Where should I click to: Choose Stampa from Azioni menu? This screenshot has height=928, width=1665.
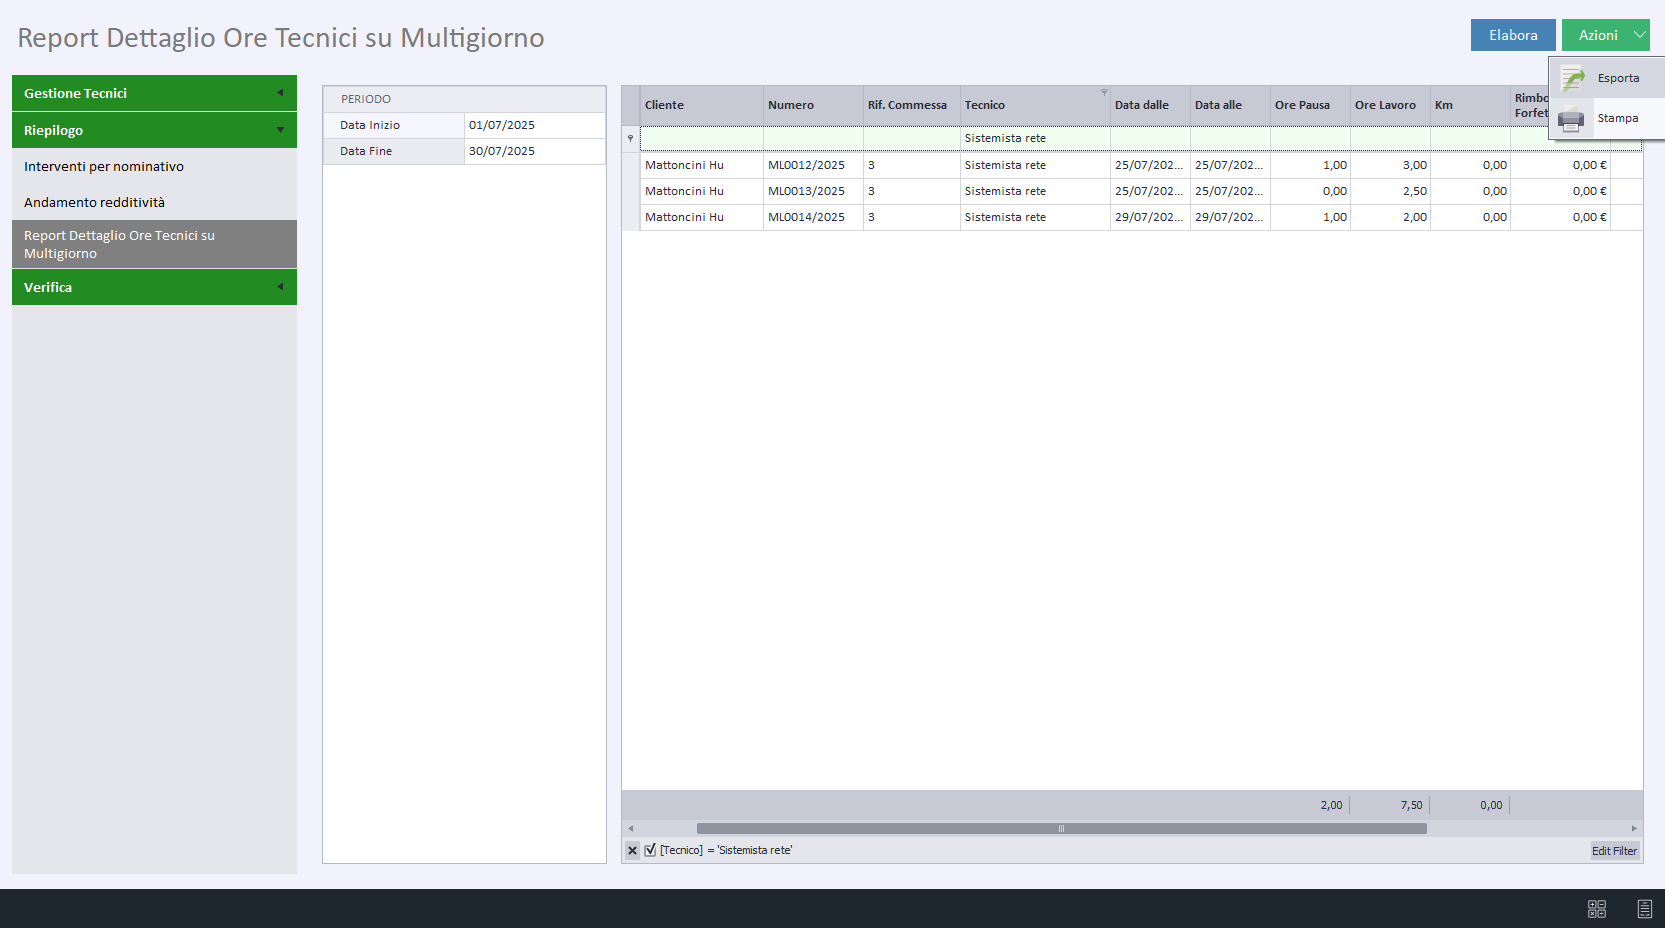(x=1607, y=118)
